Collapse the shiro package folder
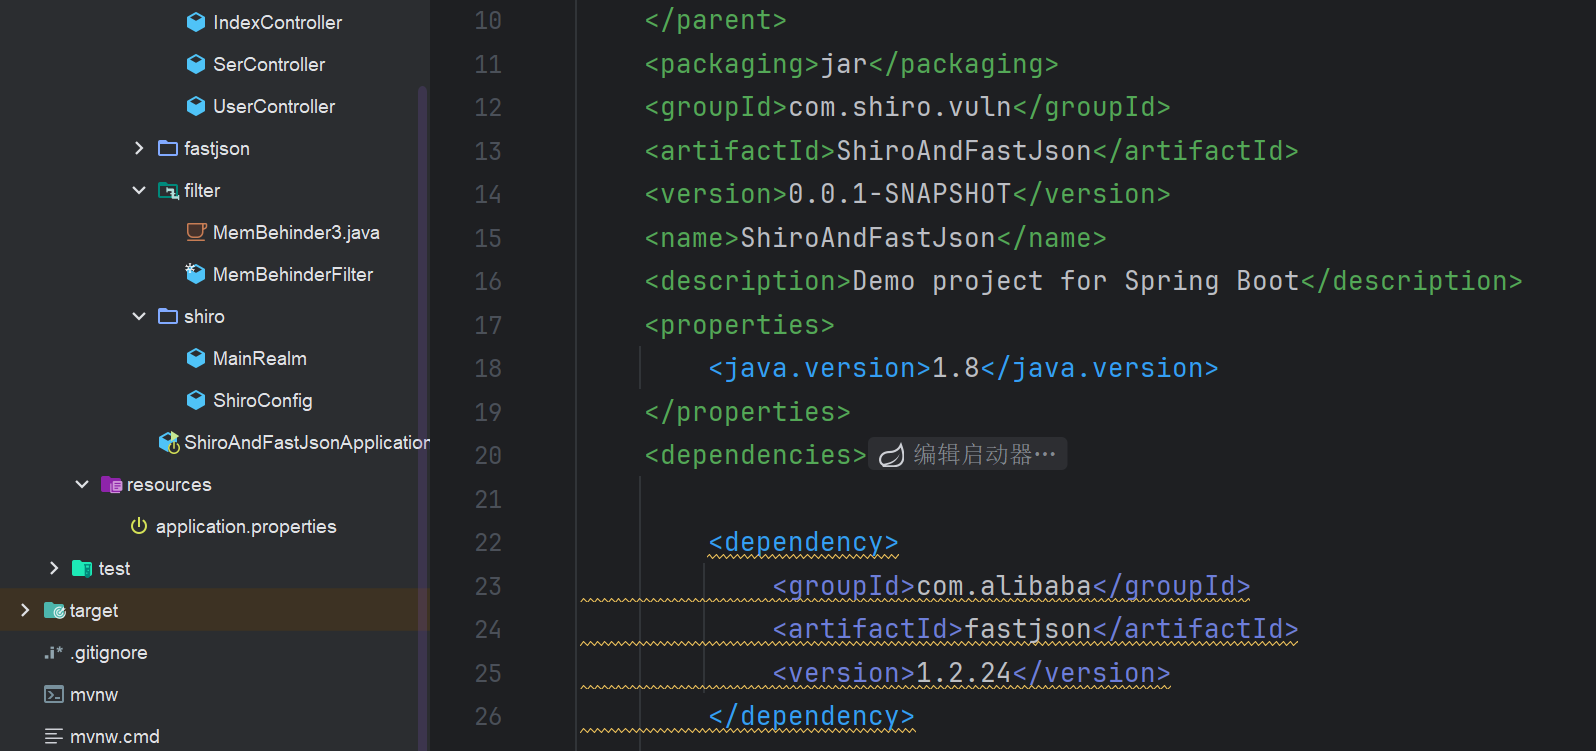Screen dimensions: 1596x751 (139, 316)
